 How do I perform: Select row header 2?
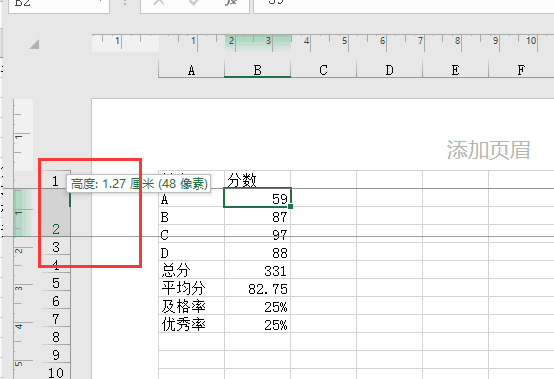point(55,213)
